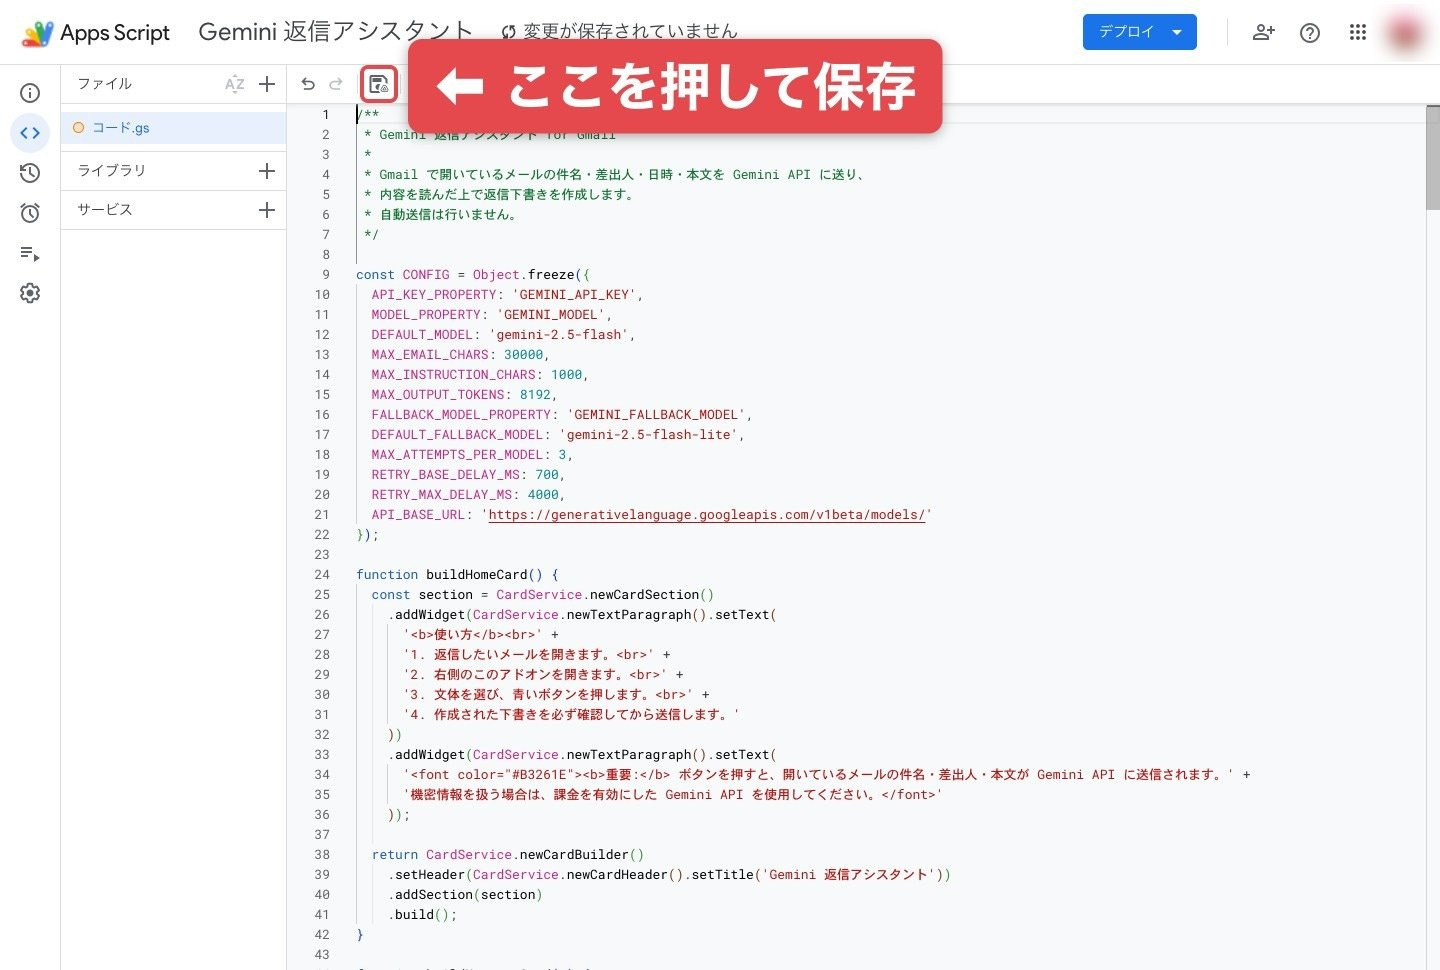Click the string '1. 返信したいメールを開きます。<br>'
The width and height of the screenshot is (1440, 970).
pyautogui.click(x=528, y=655)
